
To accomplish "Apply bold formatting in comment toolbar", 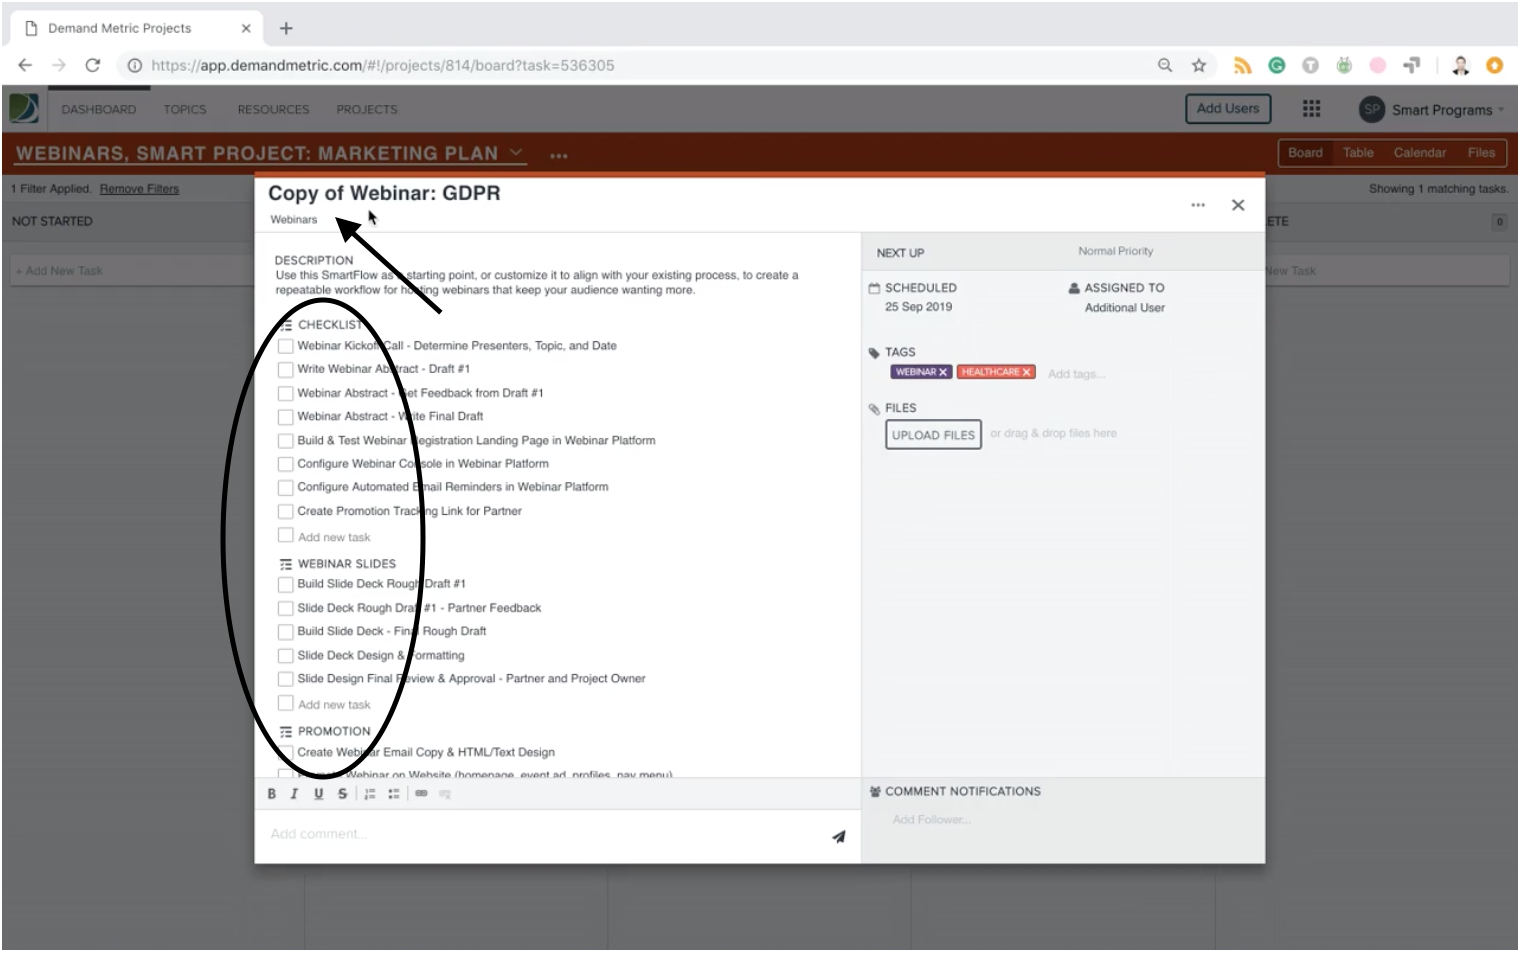I will coord(271,793).
